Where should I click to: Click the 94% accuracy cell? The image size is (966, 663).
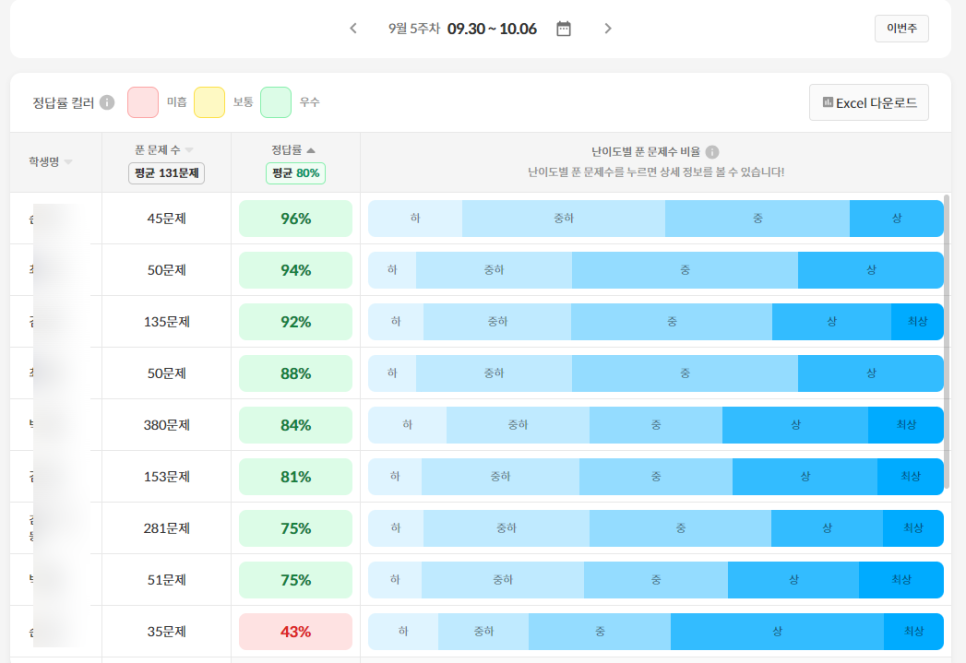296,270
